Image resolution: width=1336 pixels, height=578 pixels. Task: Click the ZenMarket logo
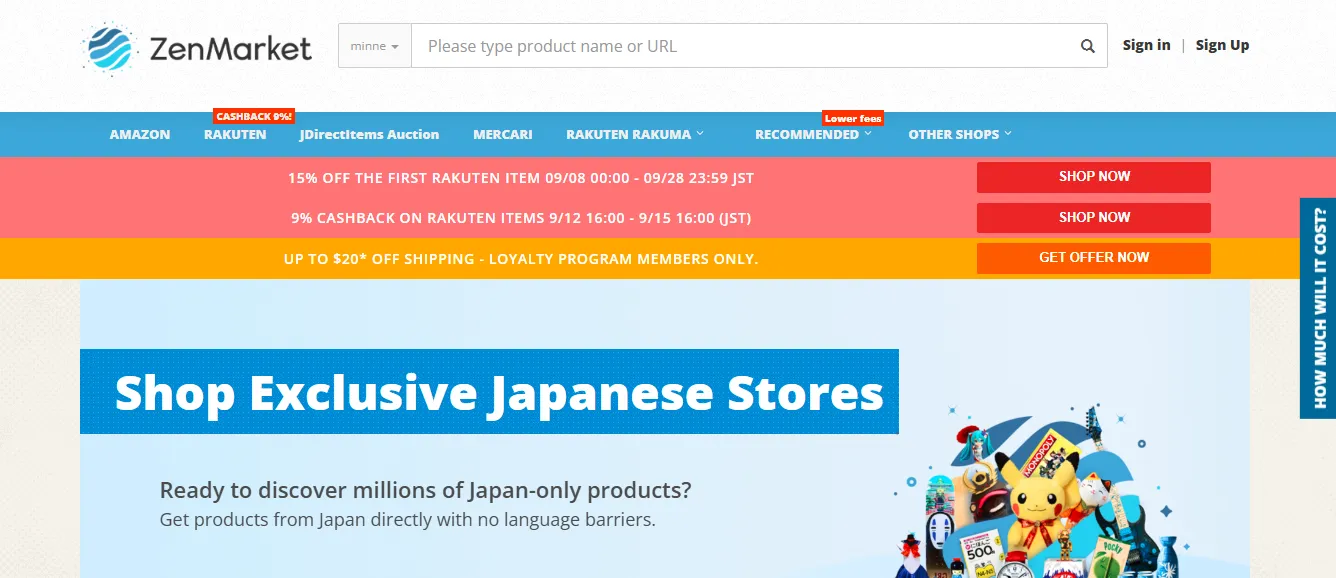(x=198, y=47)
